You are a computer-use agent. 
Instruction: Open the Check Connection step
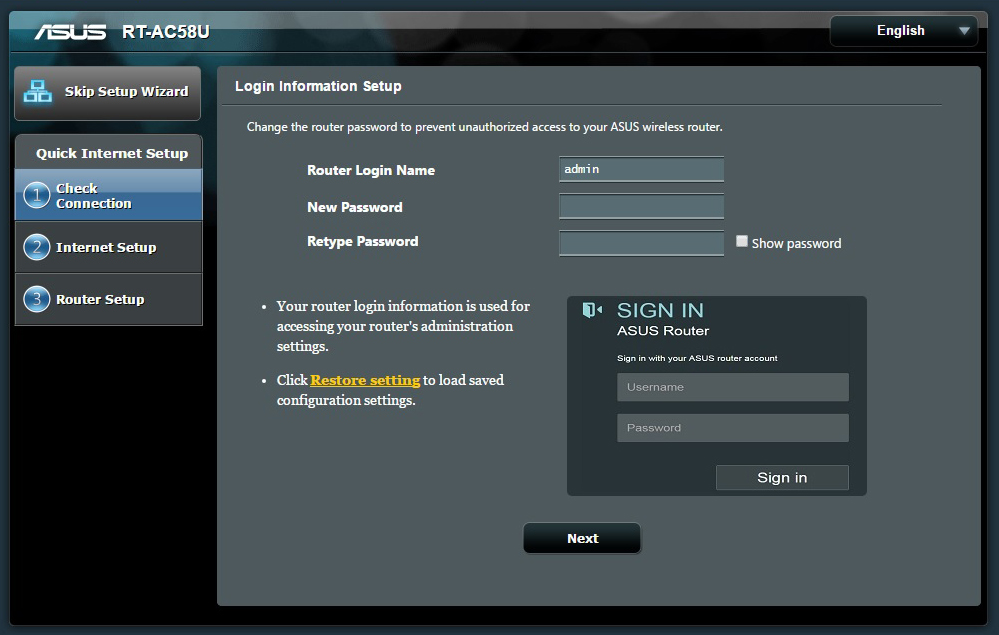108,195
